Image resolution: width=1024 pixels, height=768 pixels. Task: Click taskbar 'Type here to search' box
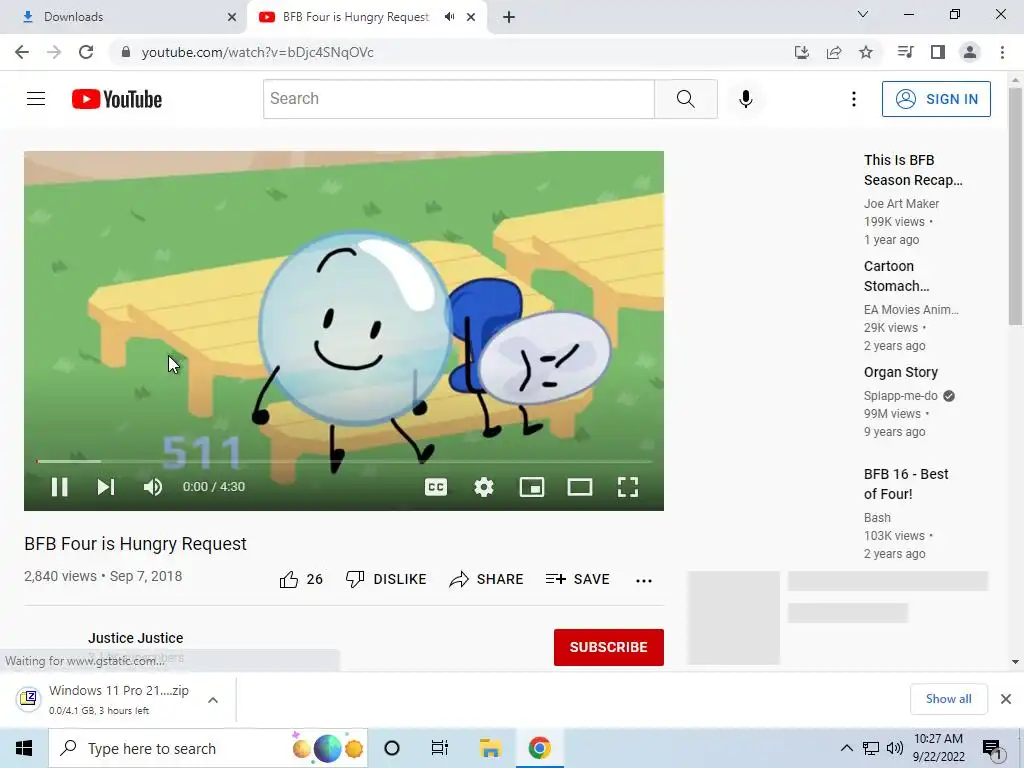point(208,748)
